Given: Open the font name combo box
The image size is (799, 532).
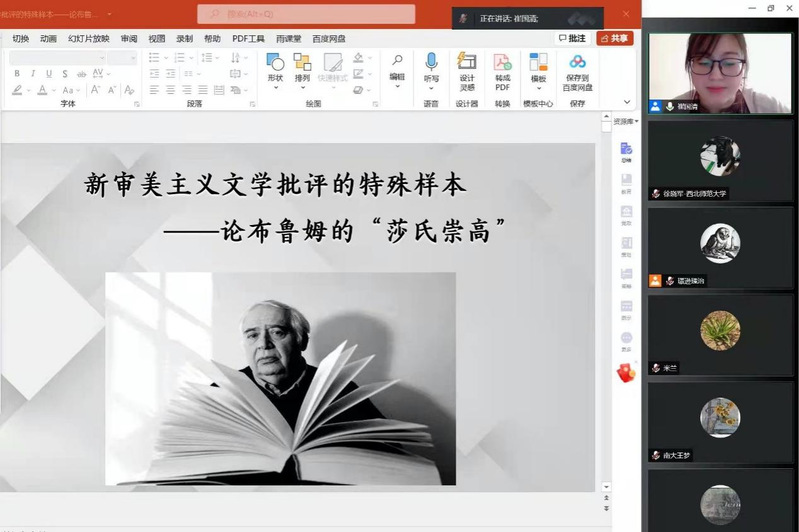Looking at the screenshot, I should (57, 58).
